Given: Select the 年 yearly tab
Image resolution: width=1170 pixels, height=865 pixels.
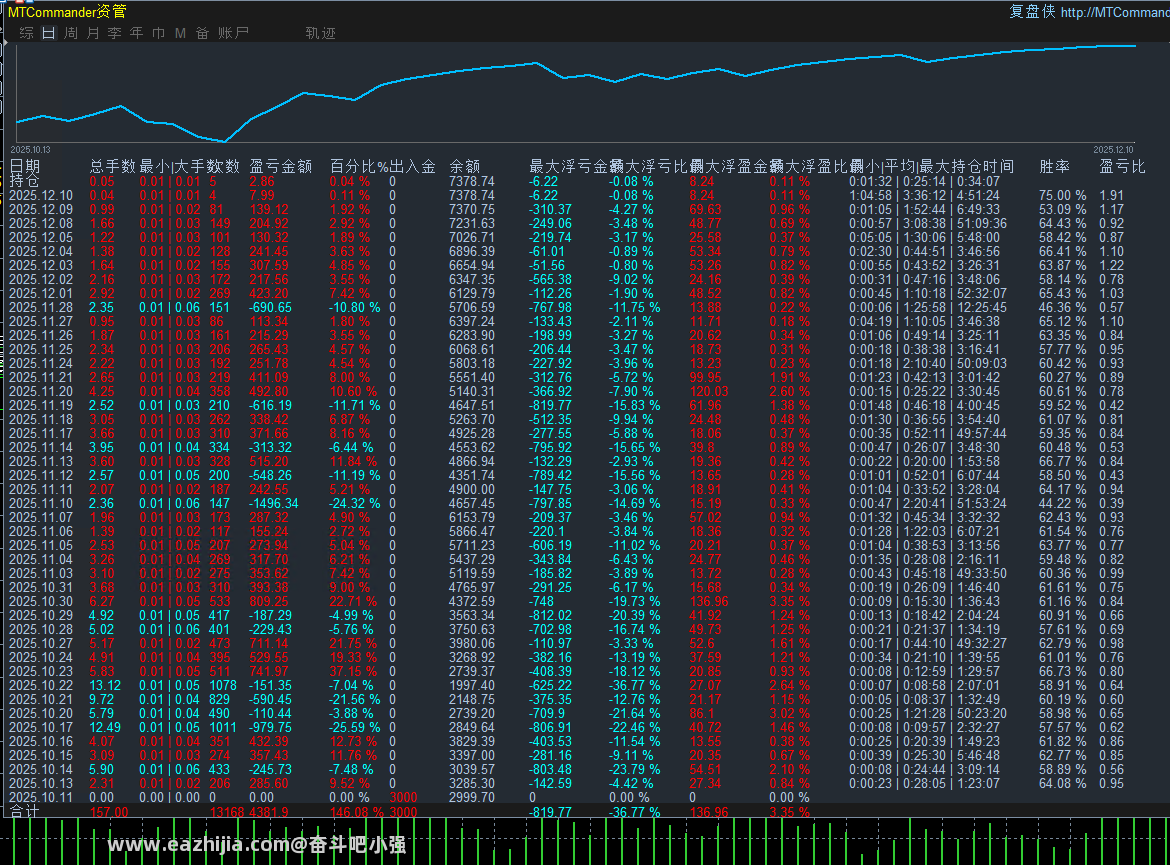Looking at the screenshot, I should [x=137, y=33].
